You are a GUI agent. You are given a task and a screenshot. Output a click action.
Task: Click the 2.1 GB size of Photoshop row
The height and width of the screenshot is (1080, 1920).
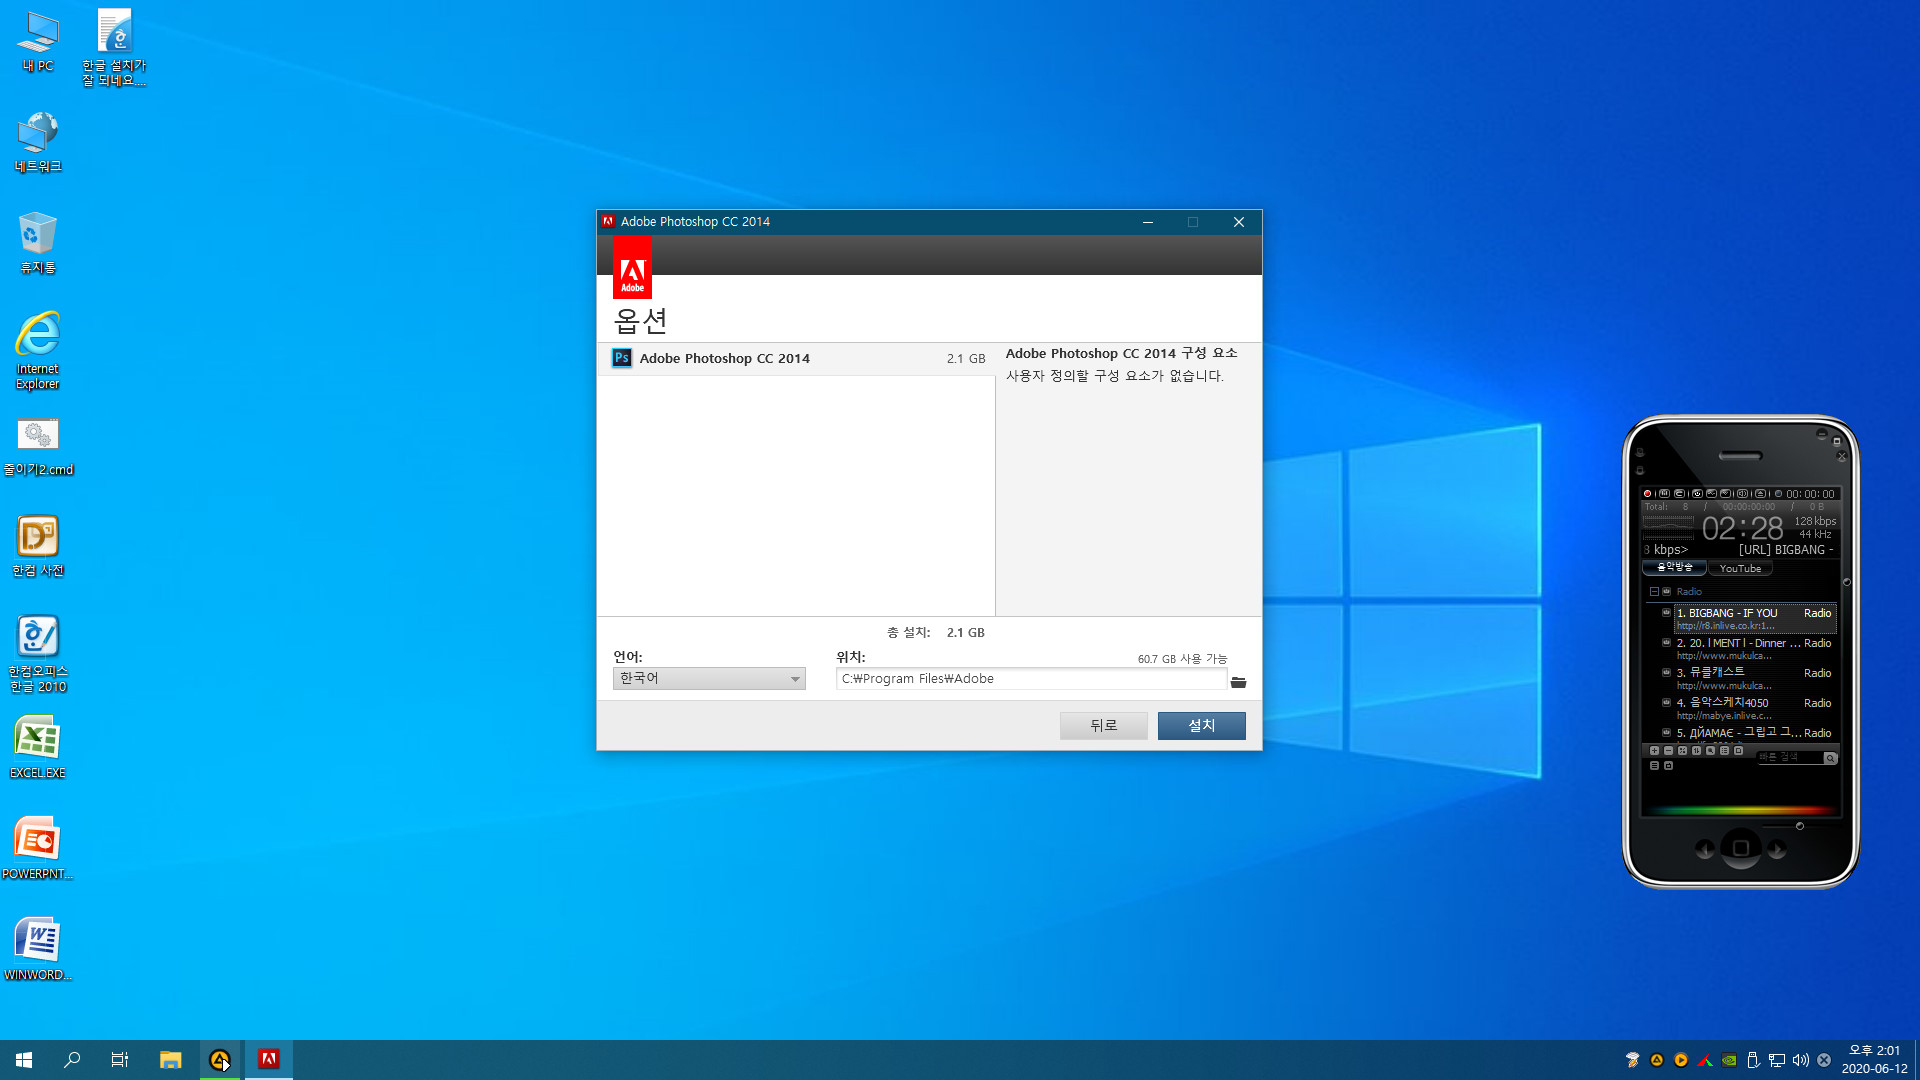click(966, 359)
